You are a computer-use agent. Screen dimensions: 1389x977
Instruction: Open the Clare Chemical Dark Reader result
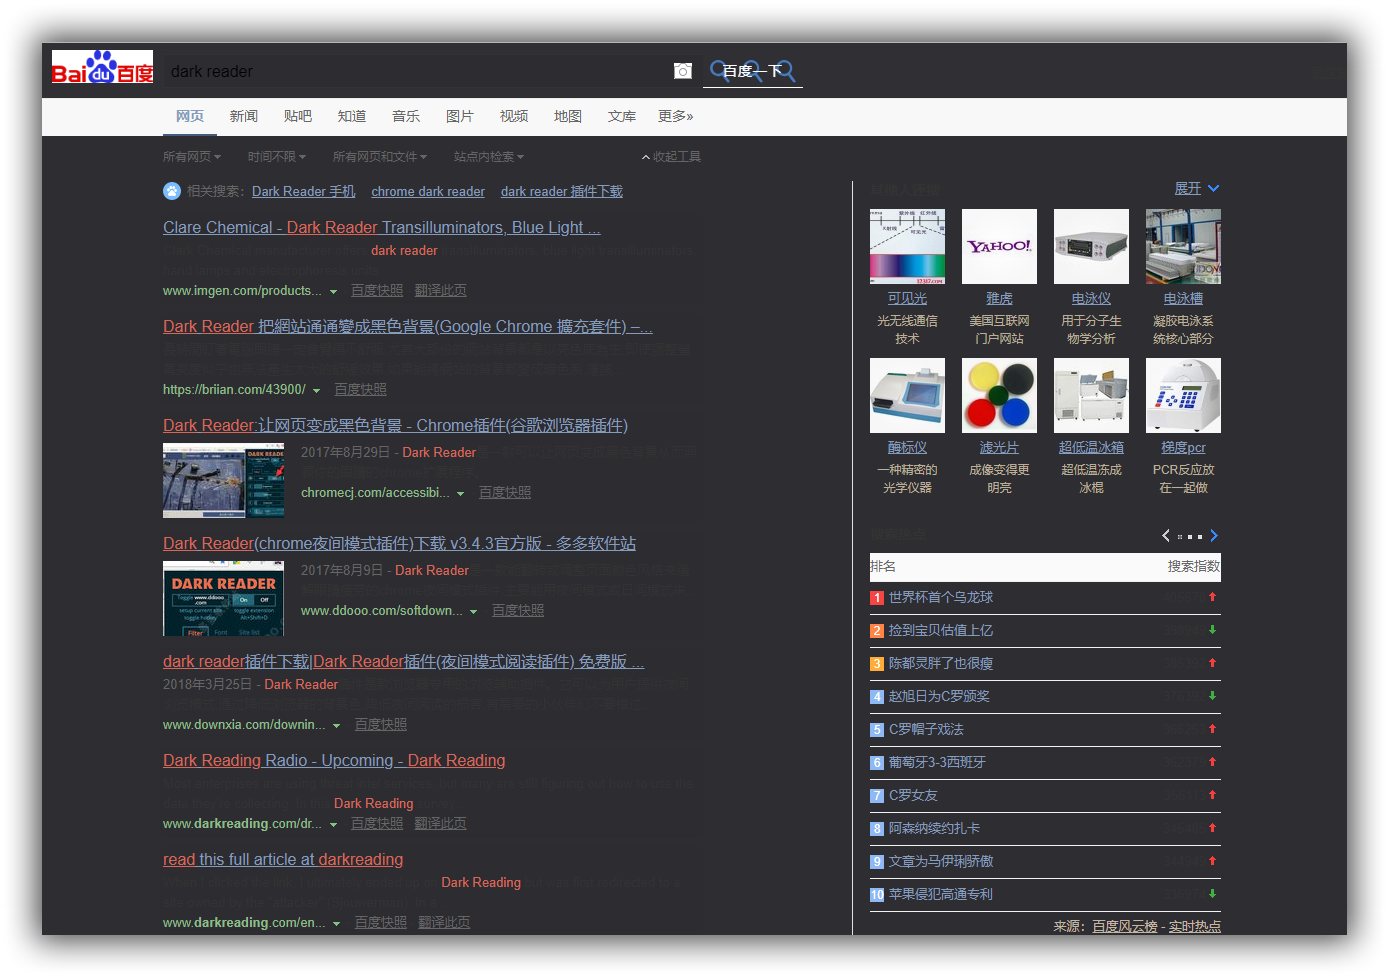point(382,228)
